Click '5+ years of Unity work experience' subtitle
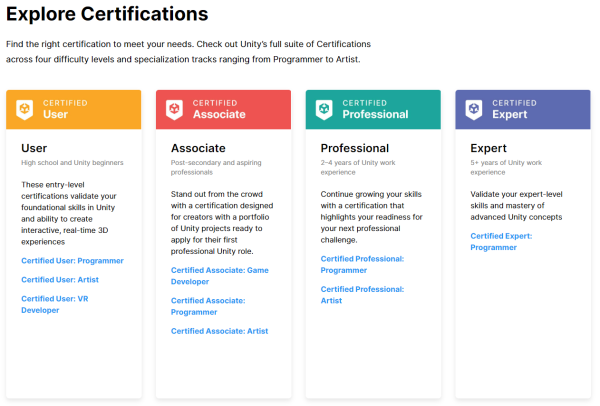 click(506, 167)
